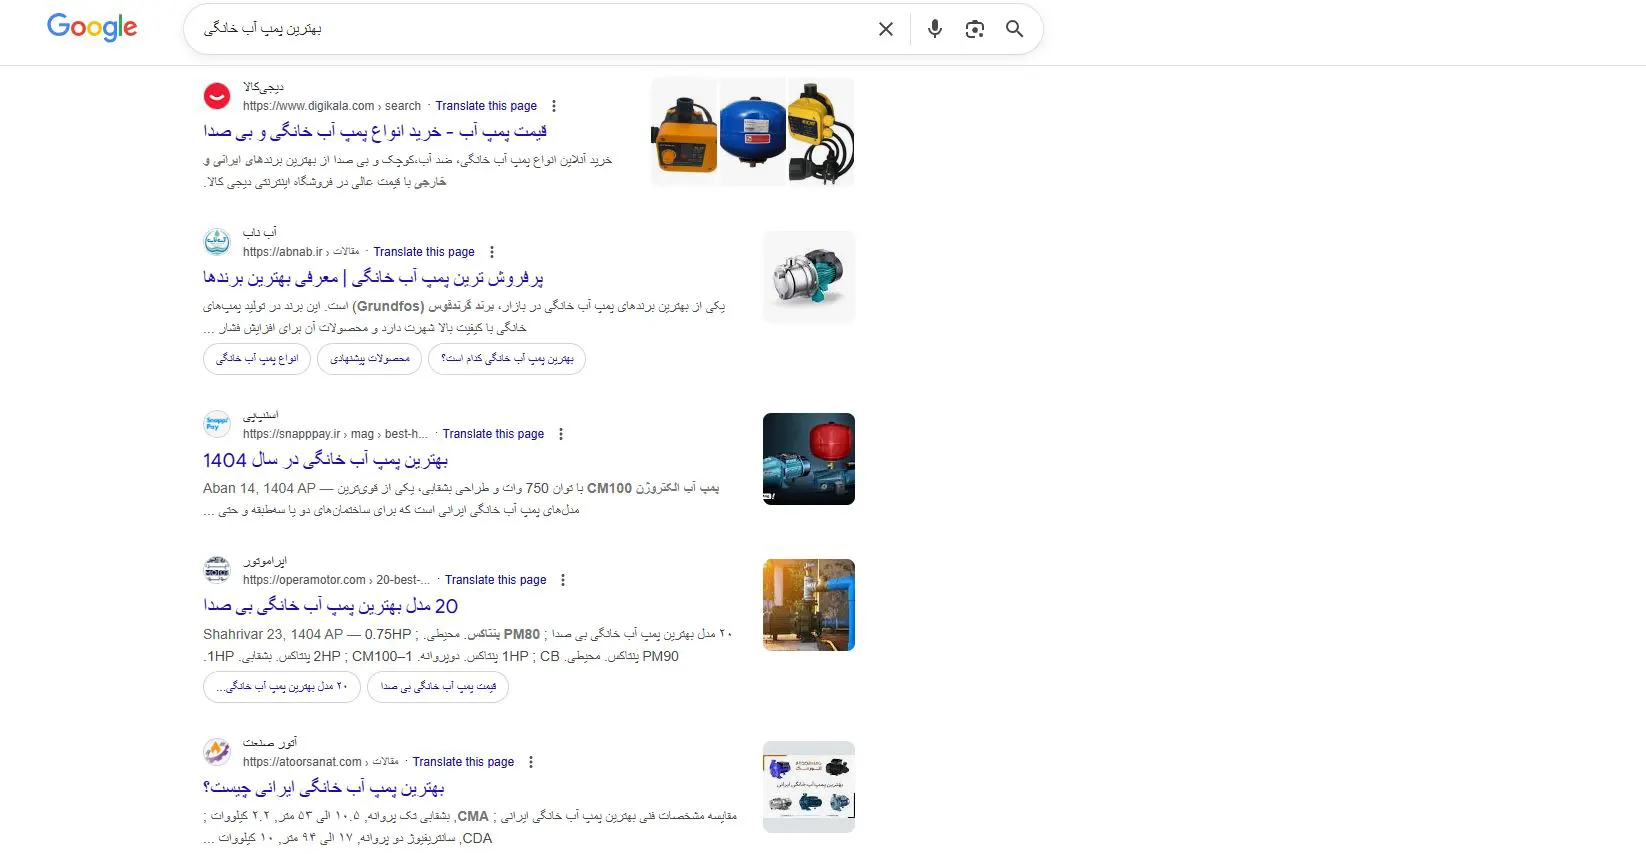Clear the search query with the X icon
This screenshot has height=854, width=1646.
coord(885,29)
